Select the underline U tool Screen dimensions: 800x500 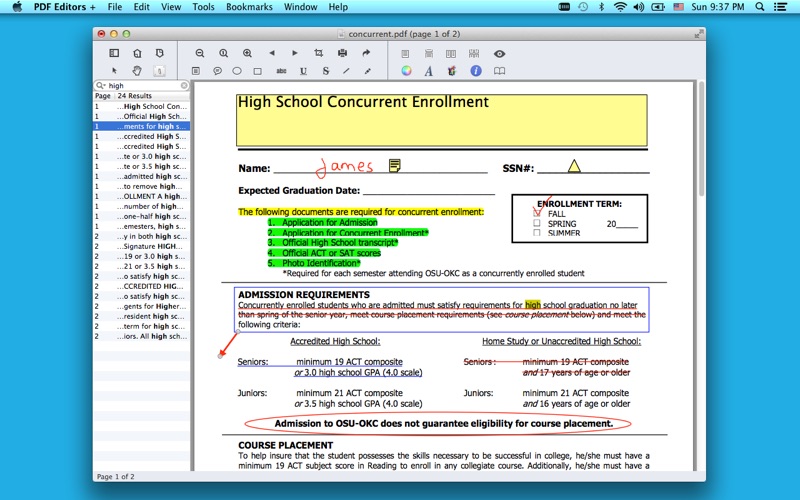pyautogui.click(x=304, y=71)
